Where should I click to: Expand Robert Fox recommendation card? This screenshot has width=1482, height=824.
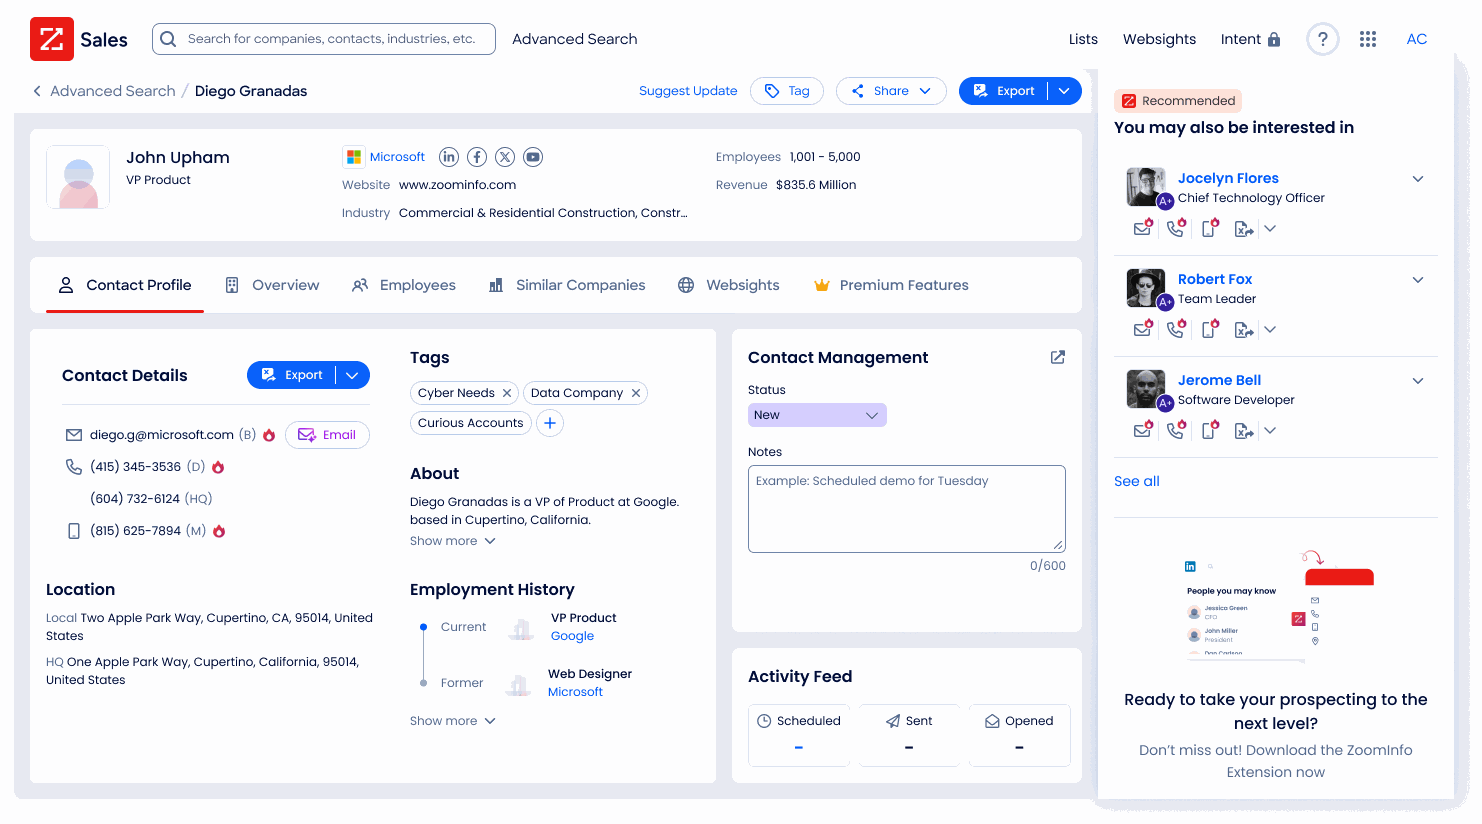click(1417, 280)
